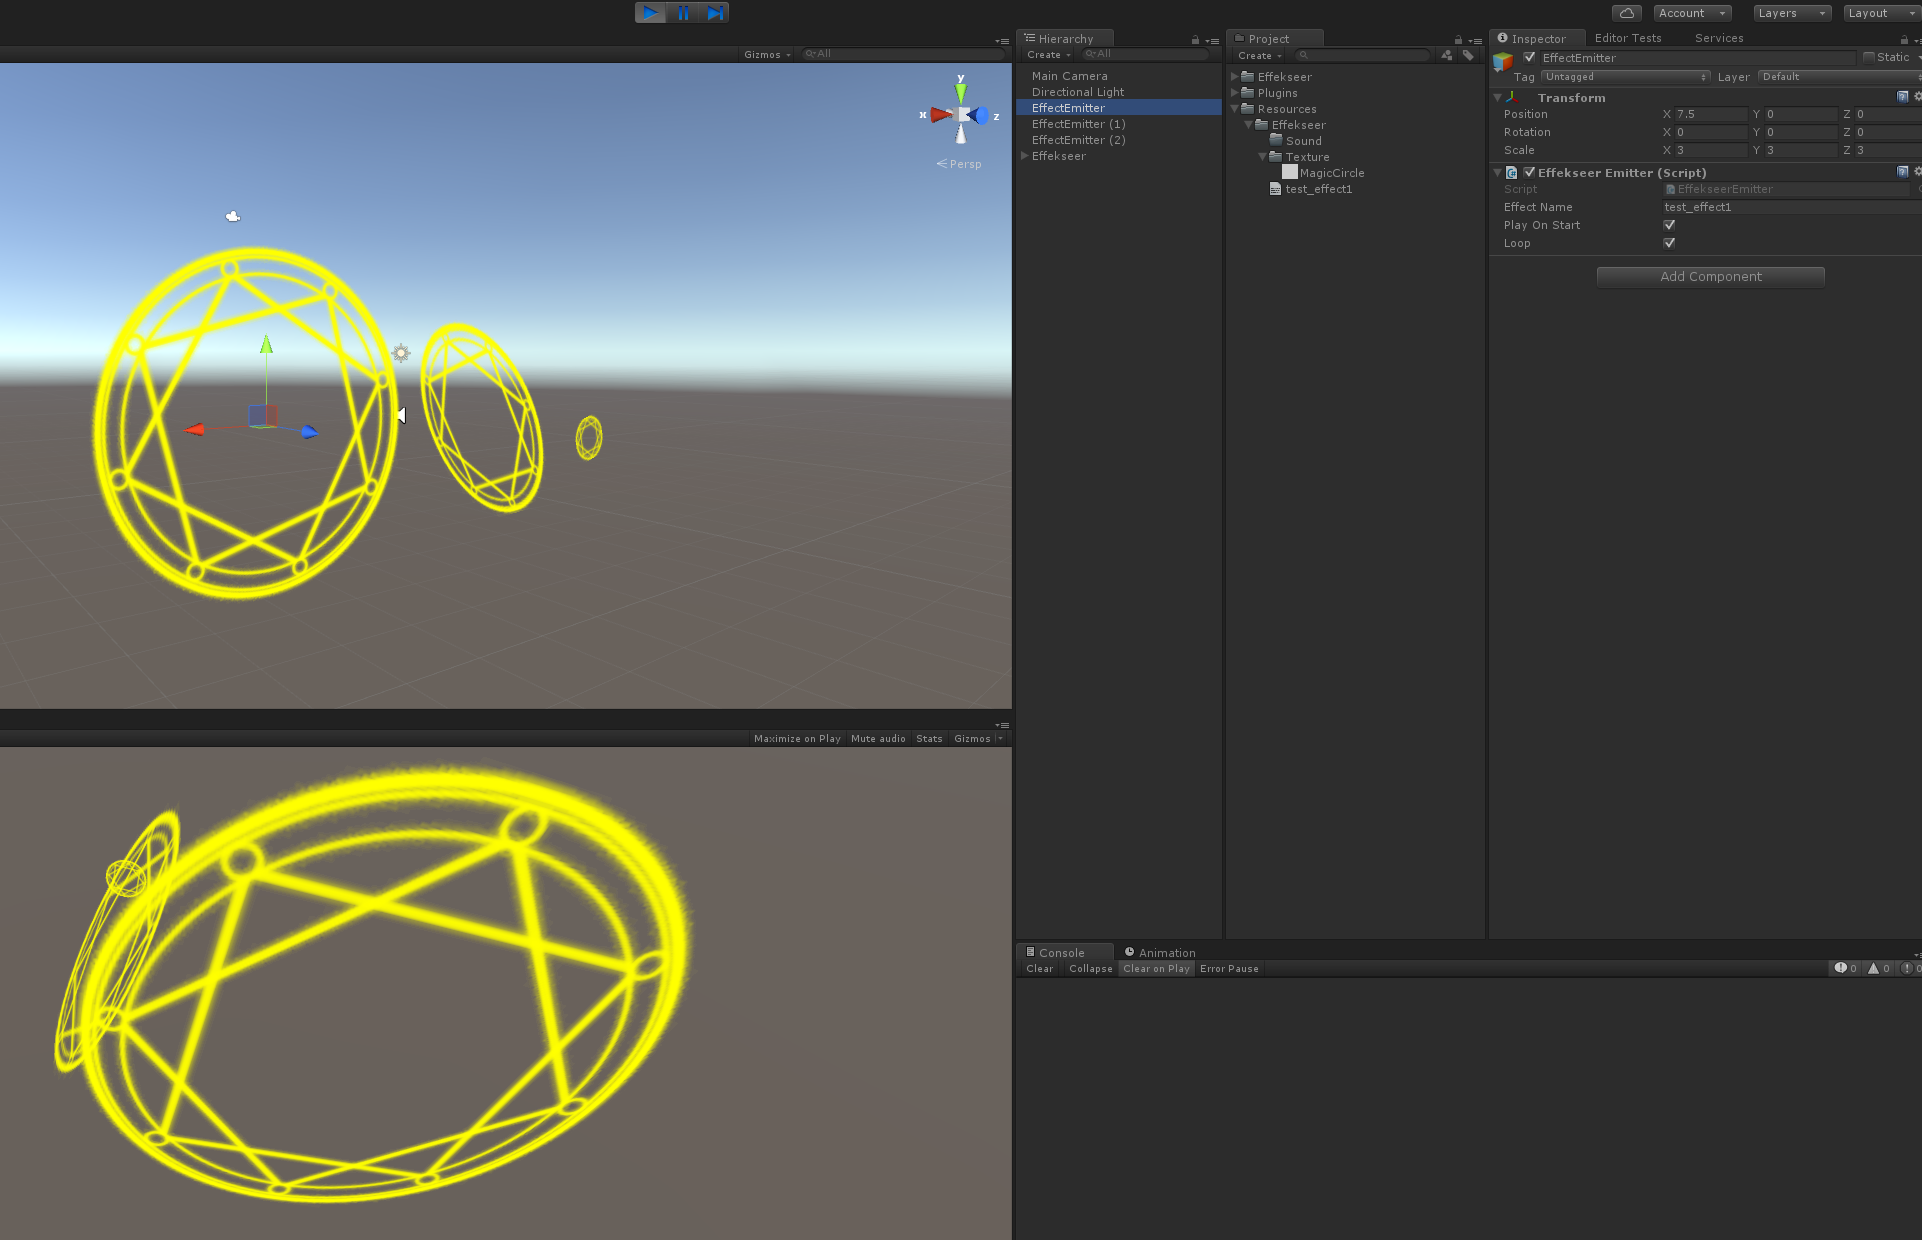The image size is (1922, 1240).
Task: Expand the Effekseer item in Hierarchy
Action: tap(1024, 156)
